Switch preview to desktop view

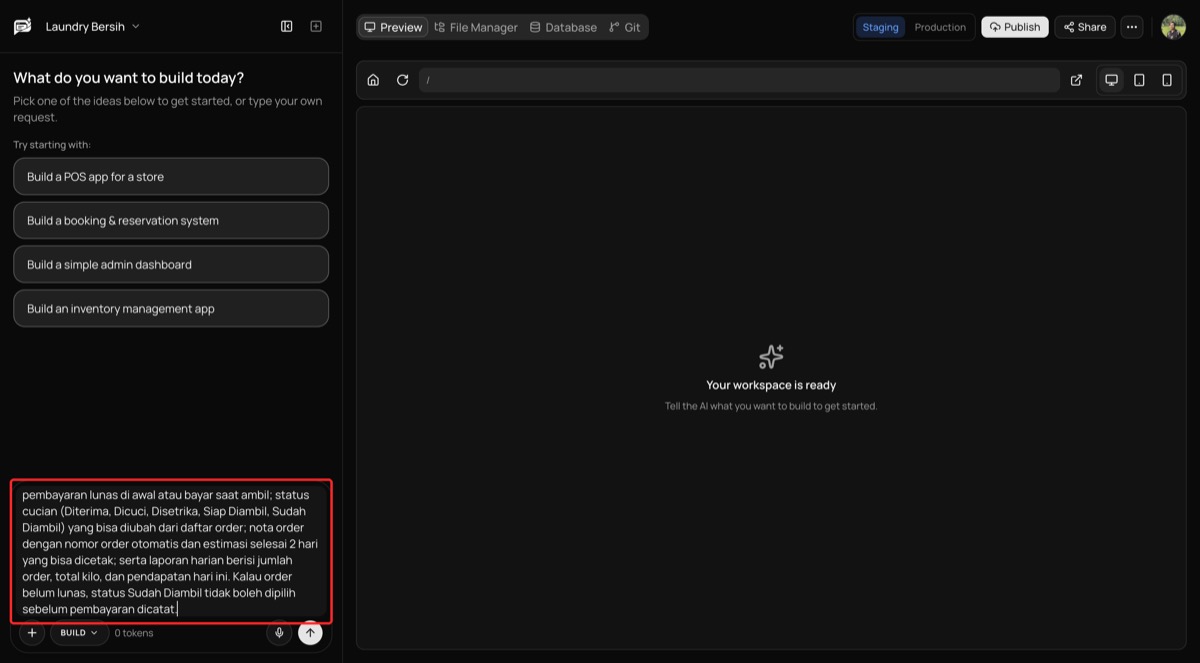click(1111, 80)
